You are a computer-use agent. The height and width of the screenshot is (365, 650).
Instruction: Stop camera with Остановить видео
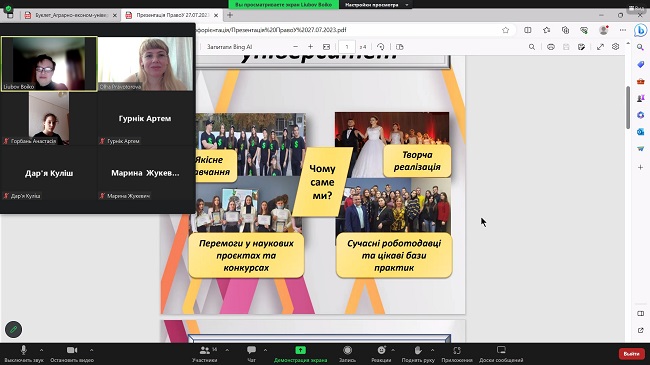tap(72, 354)
